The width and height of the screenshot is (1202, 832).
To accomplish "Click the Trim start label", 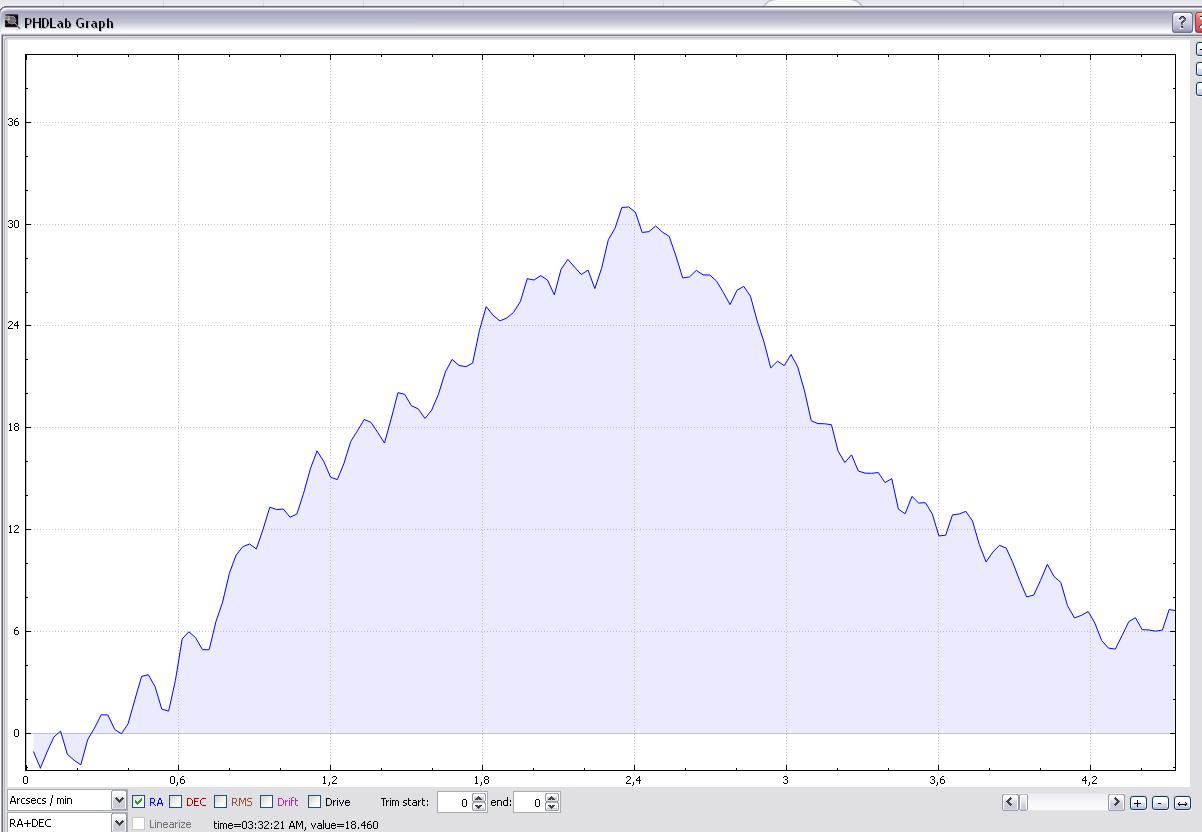I will 404,802.
